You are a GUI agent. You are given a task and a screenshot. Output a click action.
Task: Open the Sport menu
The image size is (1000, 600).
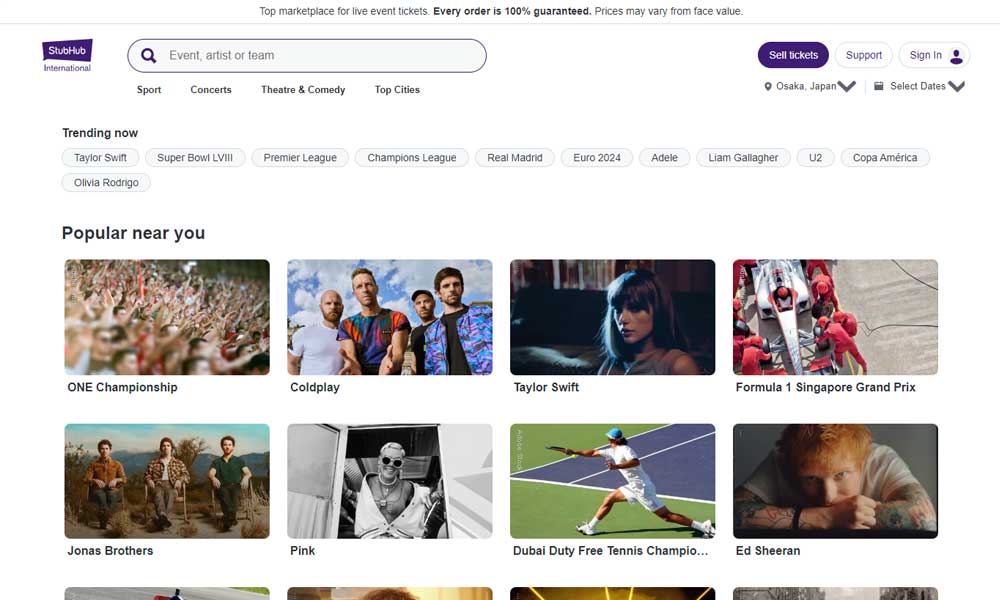point(149,89)
